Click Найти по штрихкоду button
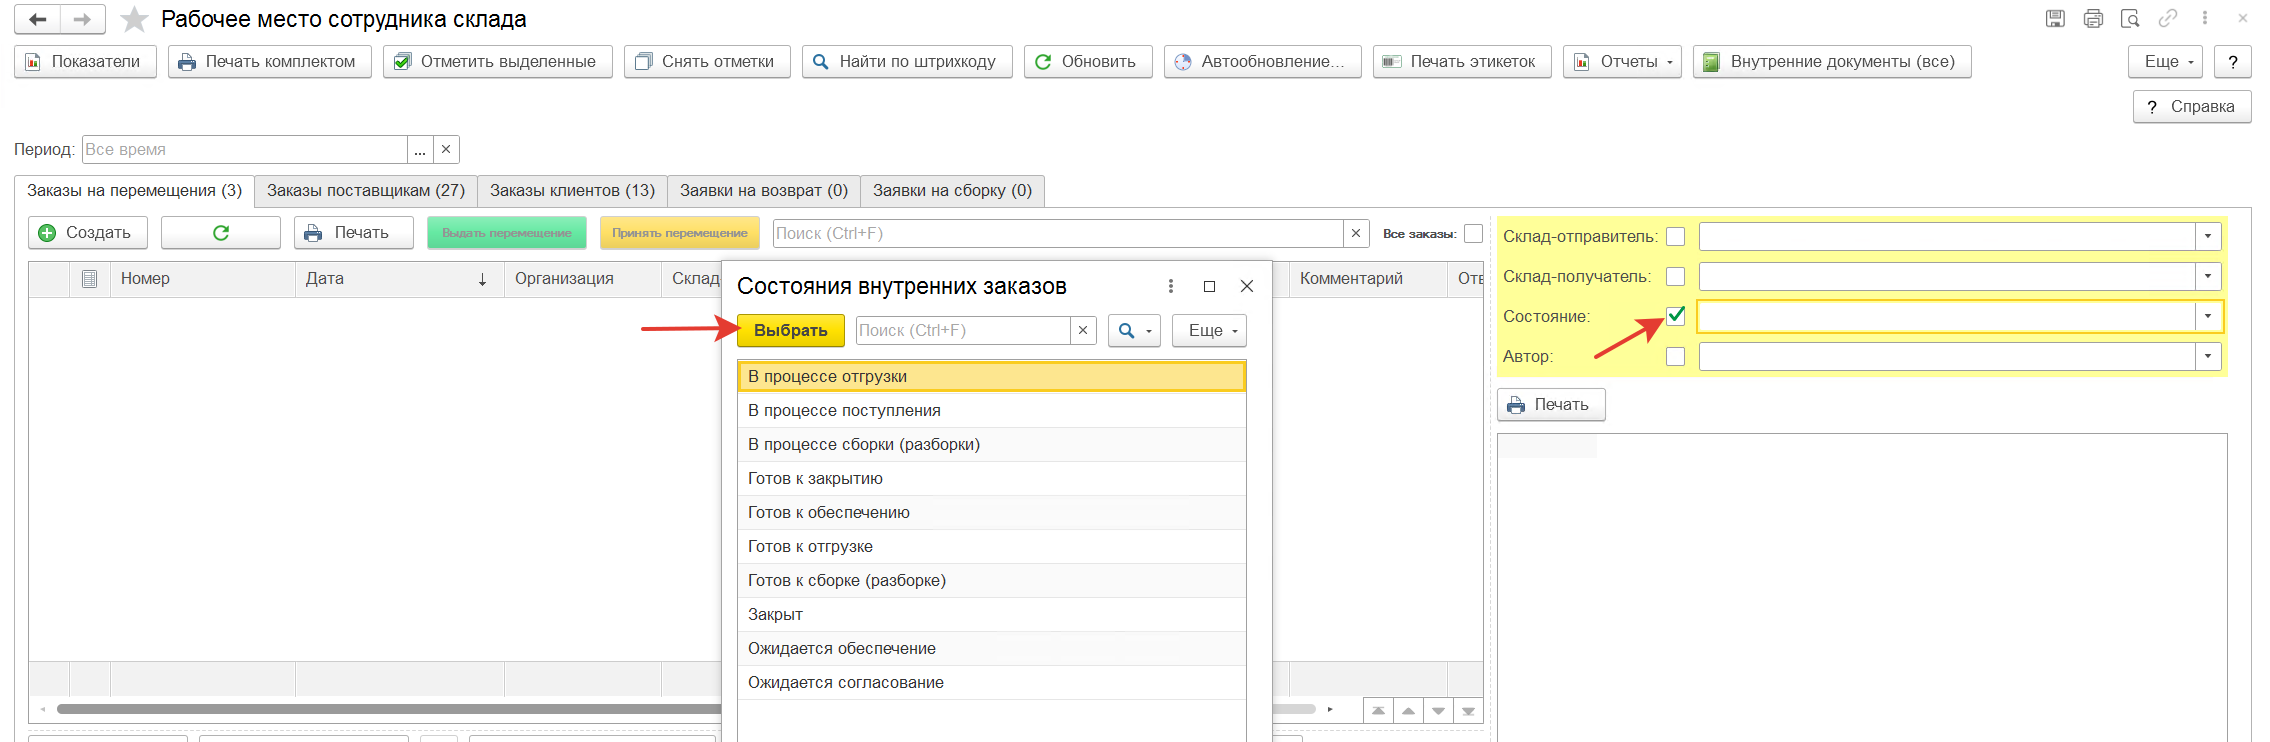2270x742 pixels. (x=907, y=61)
